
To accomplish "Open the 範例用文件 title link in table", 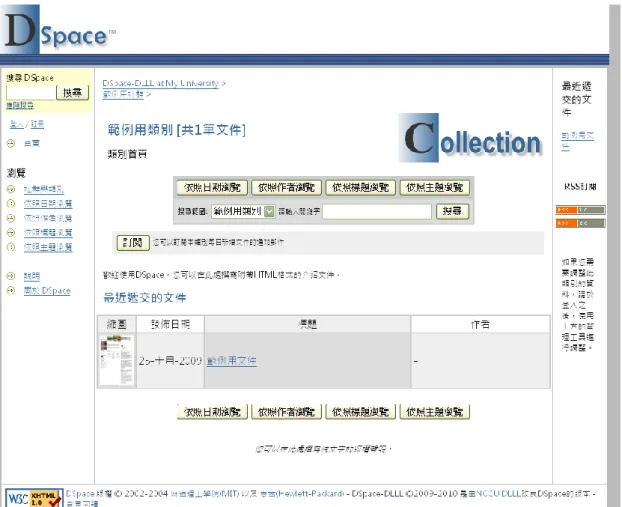I will (x=232, y=361).
